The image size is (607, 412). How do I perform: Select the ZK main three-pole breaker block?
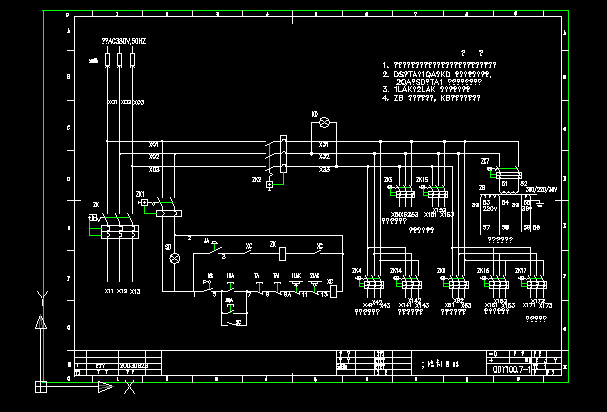(x=120, y=232)
